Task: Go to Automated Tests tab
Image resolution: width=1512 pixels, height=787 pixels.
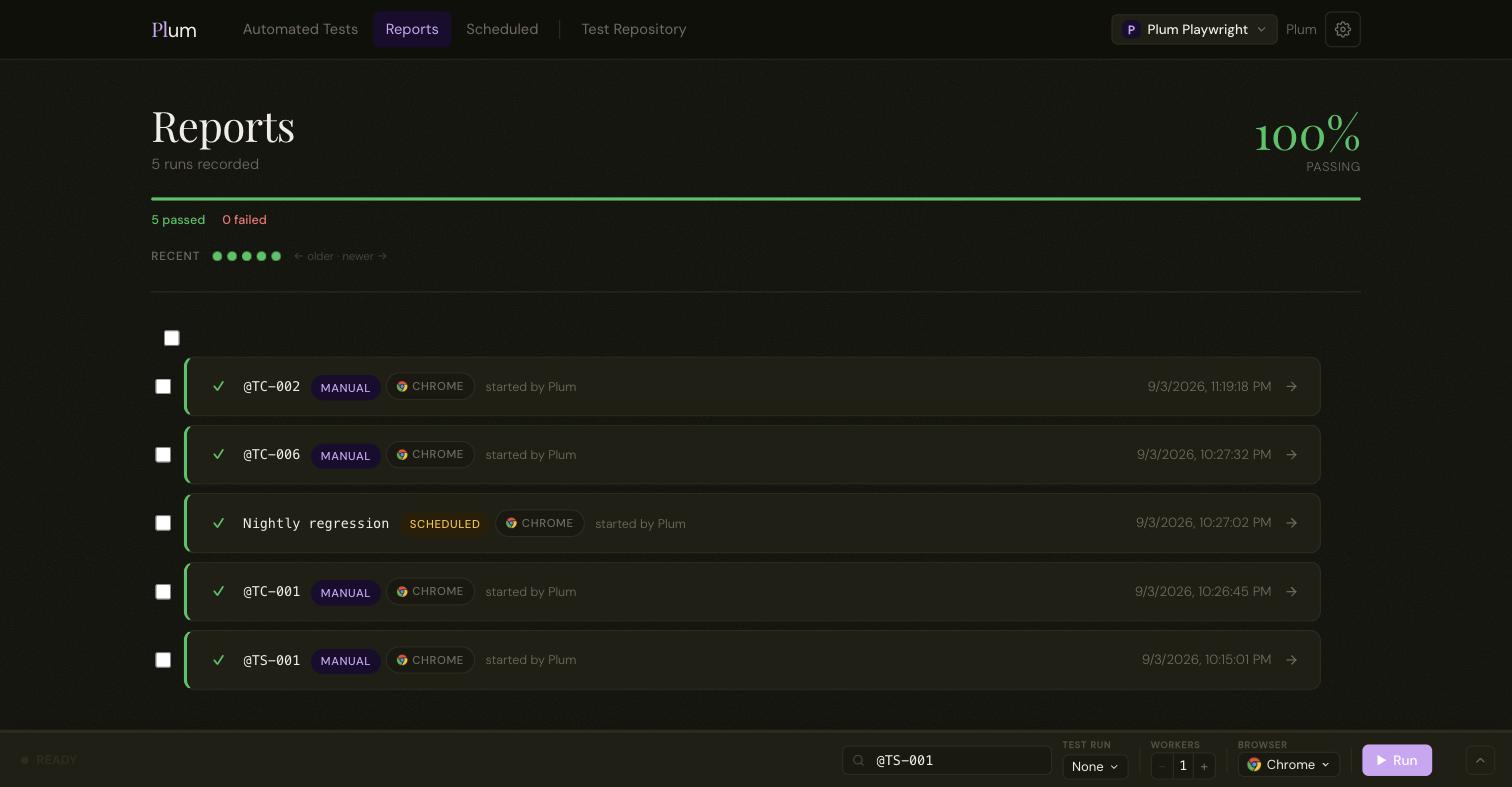Action: [300, 30]
